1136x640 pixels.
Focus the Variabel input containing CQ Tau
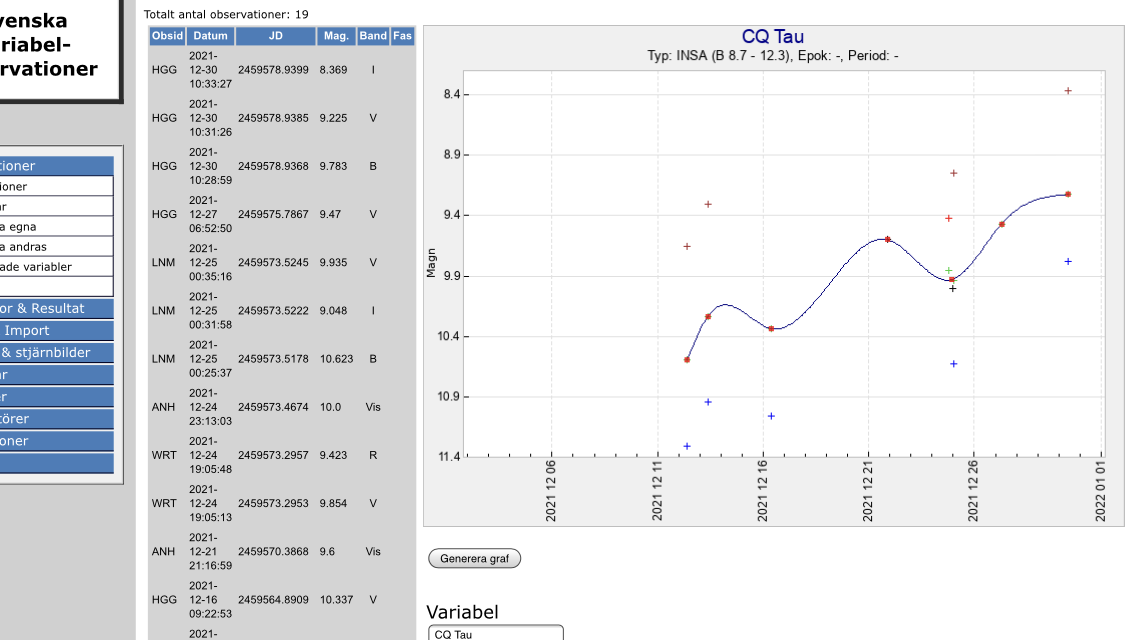pyautogui.click(x=495, y=634)
